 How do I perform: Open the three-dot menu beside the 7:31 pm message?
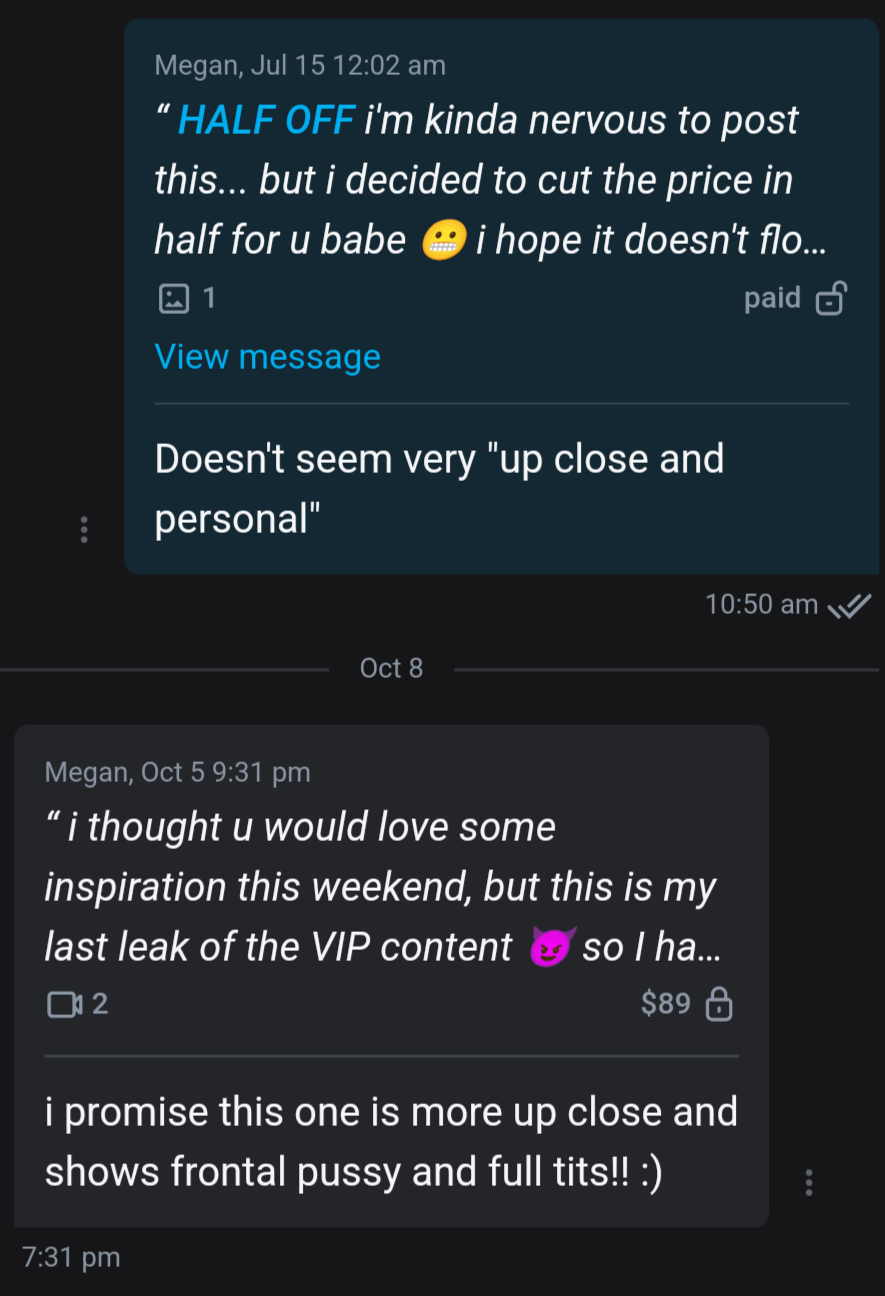point(809,1183)
